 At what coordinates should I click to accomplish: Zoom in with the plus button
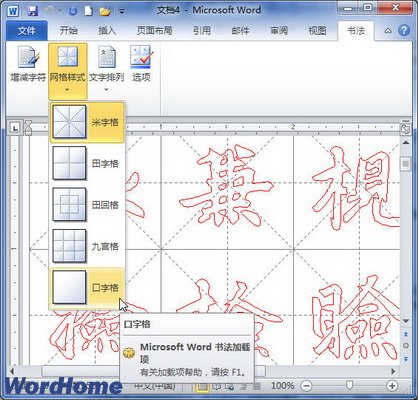click(x=392, y=386)
